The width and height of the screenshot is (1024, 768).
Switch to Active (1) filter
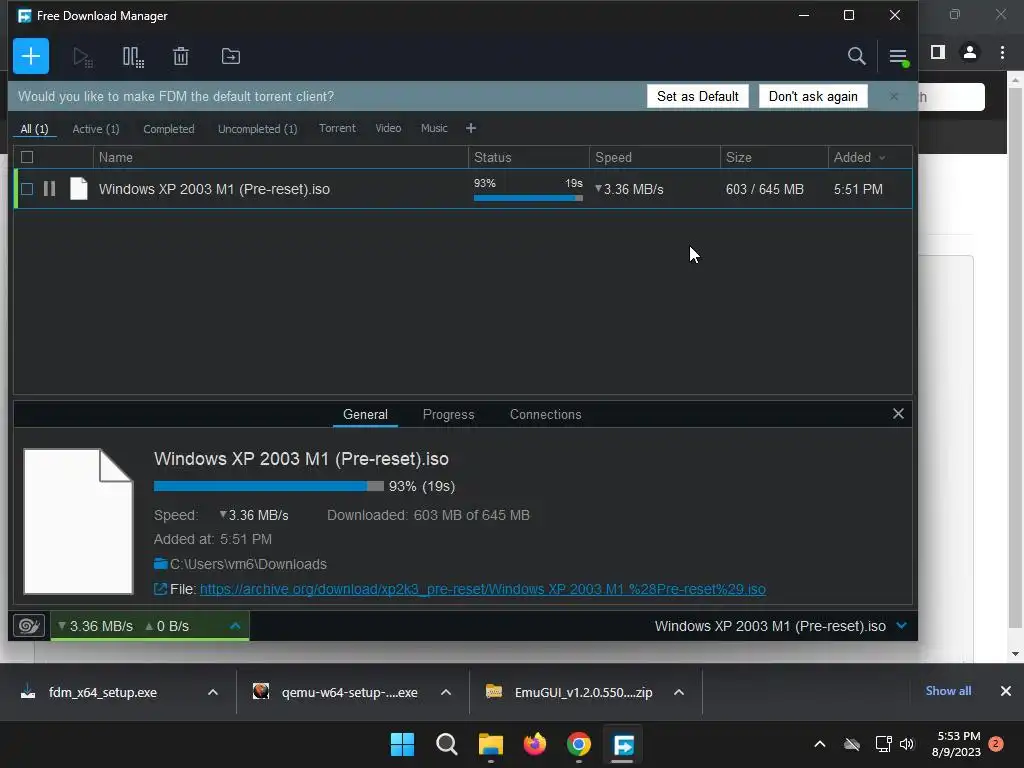point(96,129)
